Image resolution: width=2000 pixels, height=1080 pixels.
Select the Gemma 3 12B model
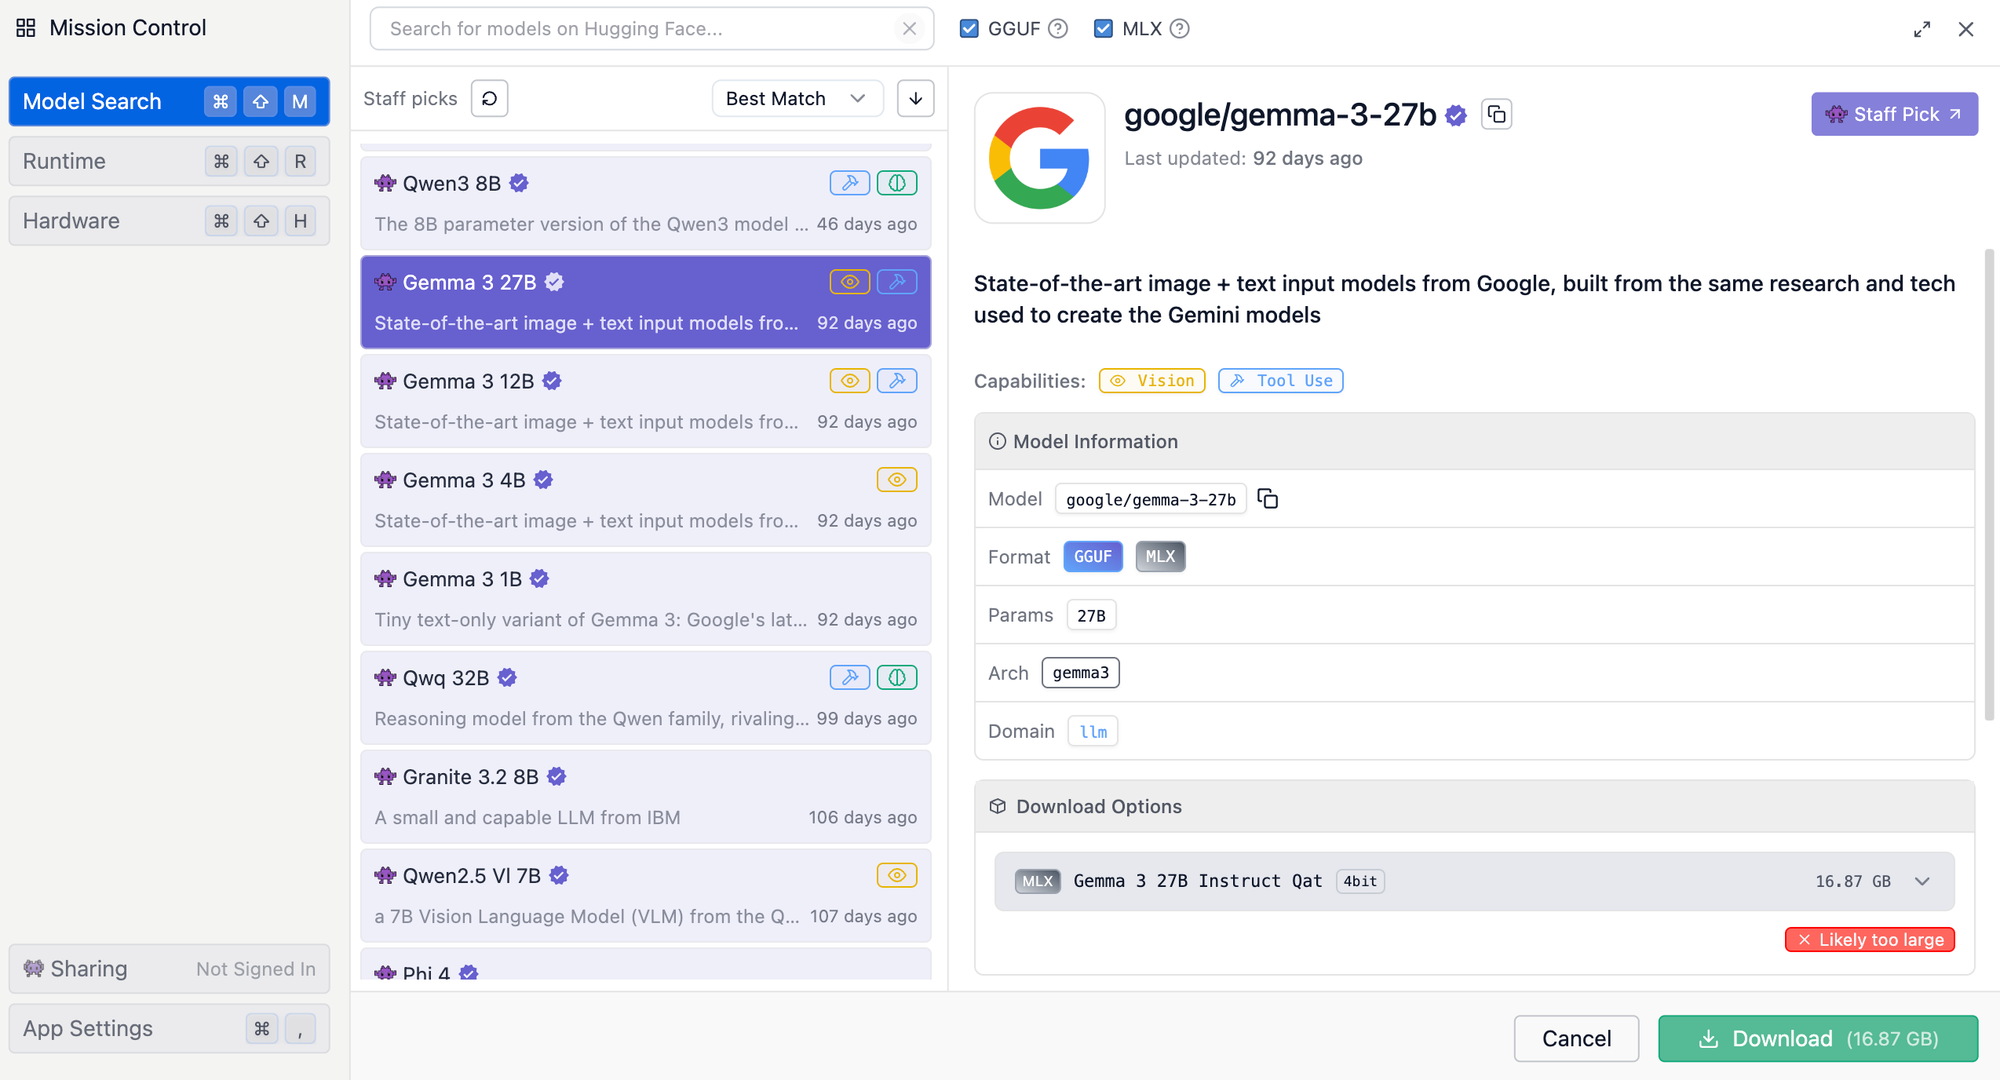pyautogui.click(x=646, y=401)
